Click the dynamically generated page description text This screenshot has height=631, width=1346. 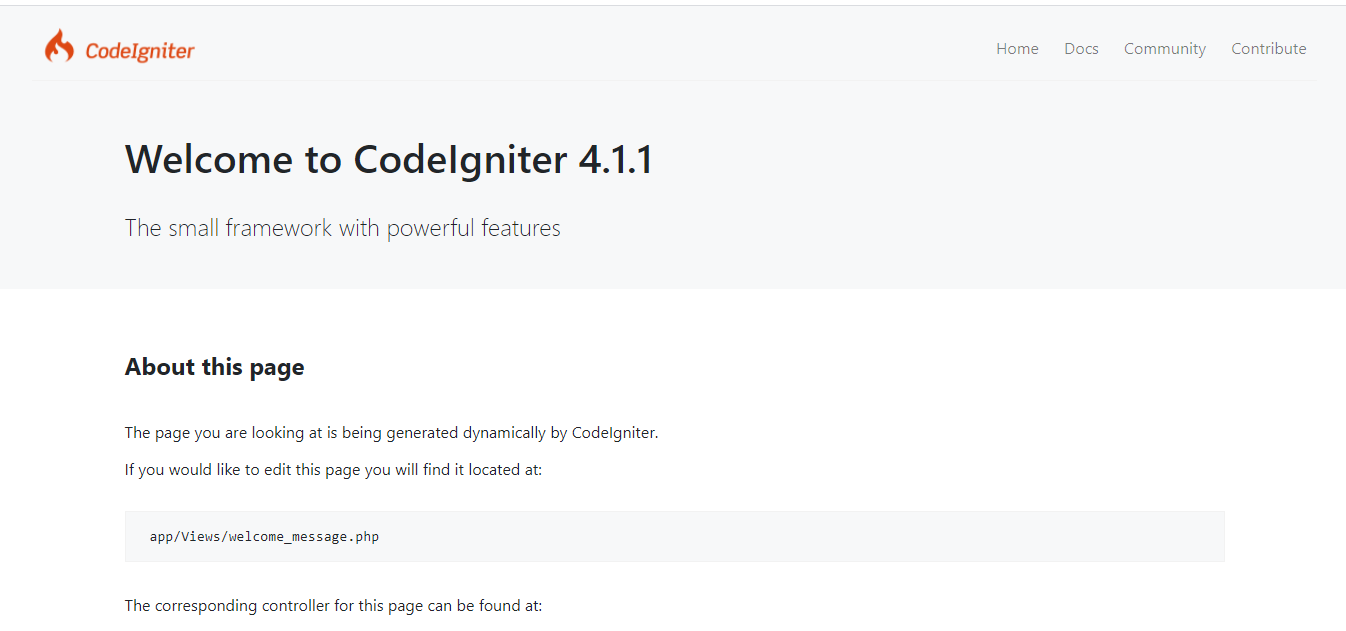coord(390,432)
